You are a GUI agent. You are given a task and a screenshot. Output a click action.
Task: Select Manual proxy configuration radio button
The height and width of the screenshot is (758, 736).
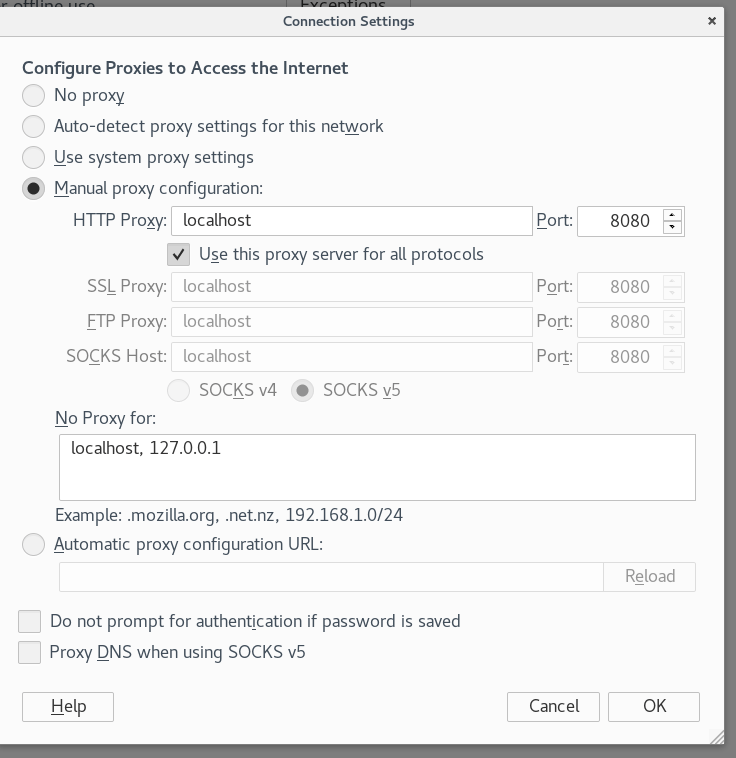click(x=34, y=189)
